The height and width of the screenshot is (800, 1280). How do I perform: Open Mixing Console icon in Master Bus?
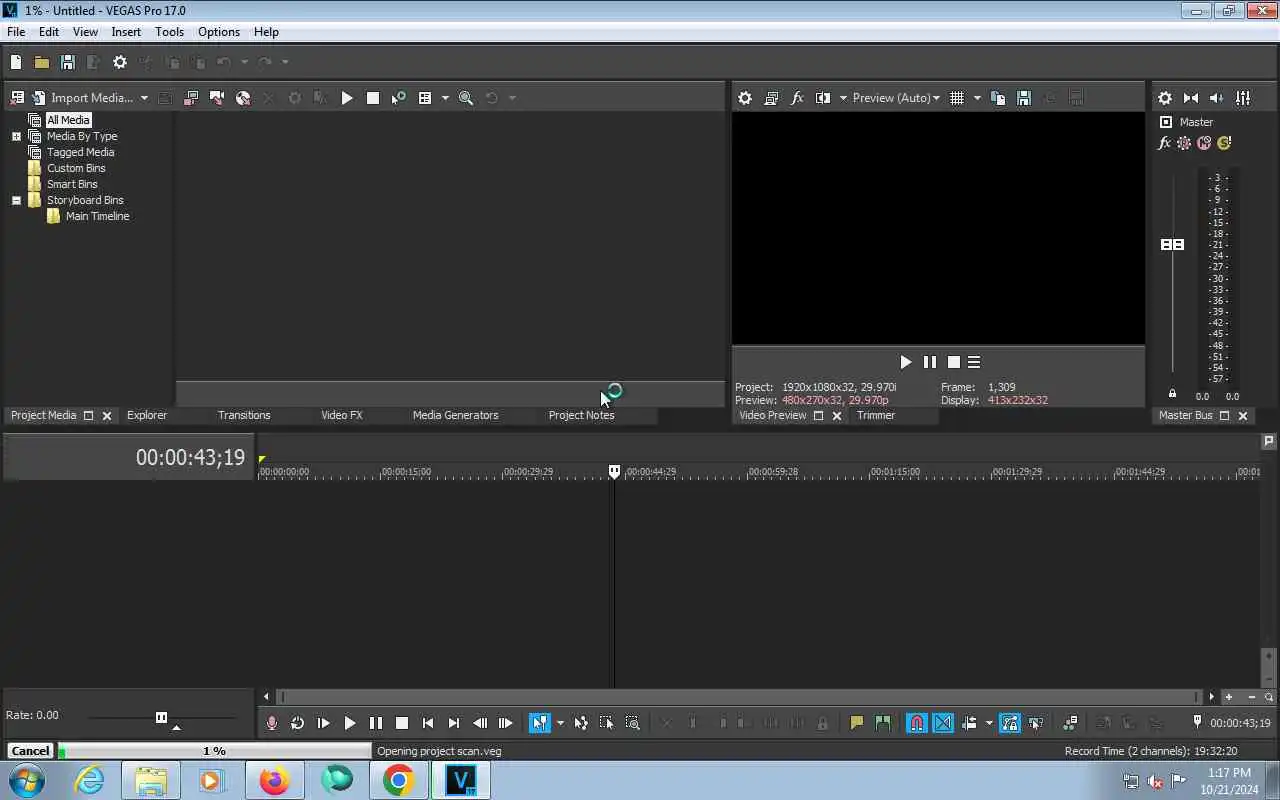[1243, 98]
